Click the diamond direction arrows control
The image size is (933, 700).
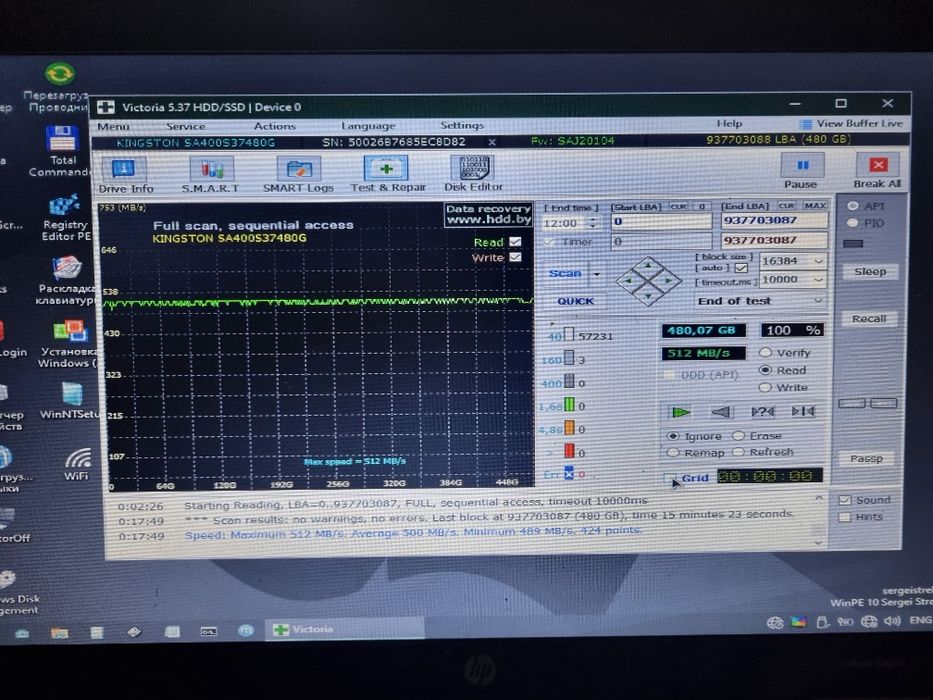pyautogui.click(x=648, y=280)
